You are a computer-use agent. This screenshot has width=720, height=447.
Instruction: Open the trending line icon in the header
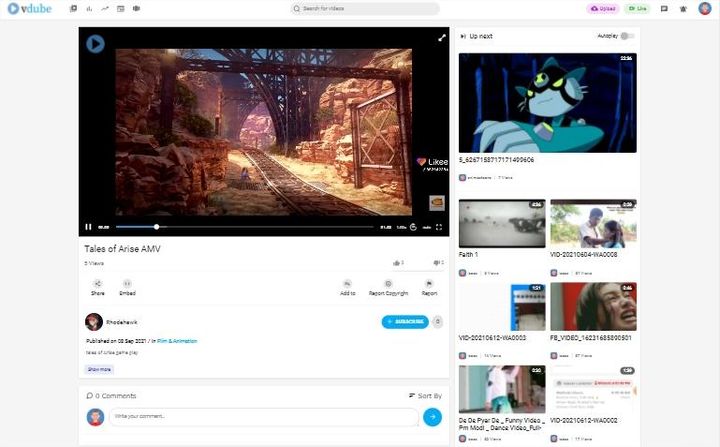tap(105, 8)
